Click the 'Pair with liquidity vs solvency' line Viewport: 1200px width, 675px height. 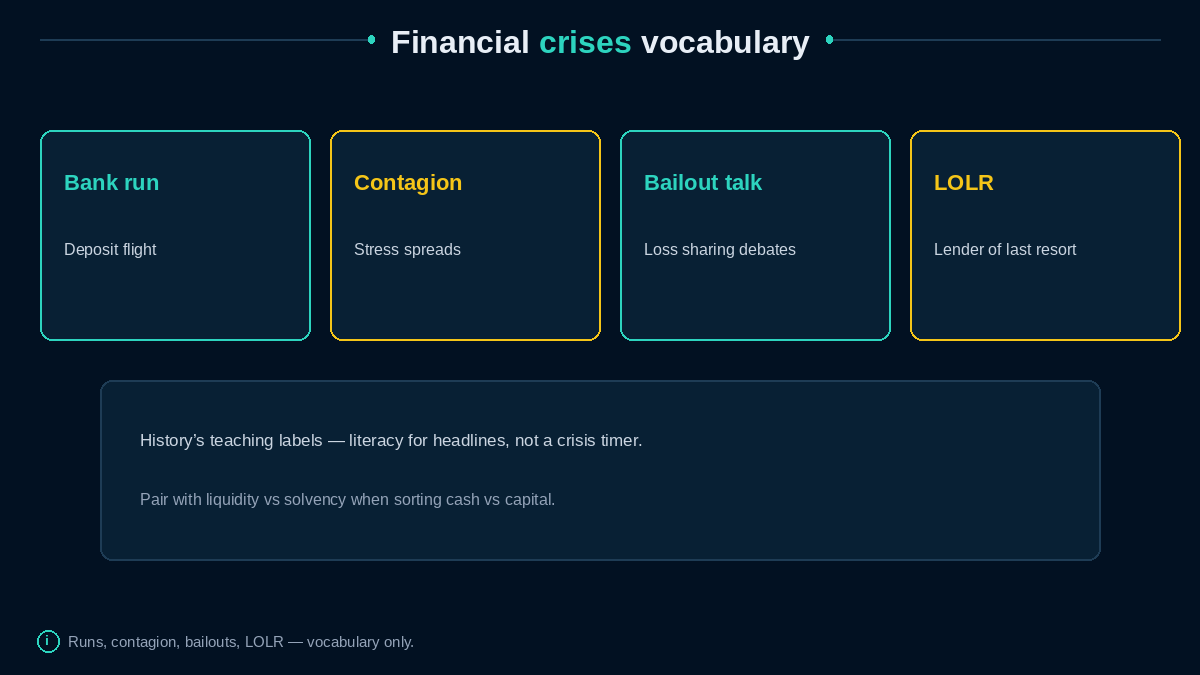click(x=347, y=499)
